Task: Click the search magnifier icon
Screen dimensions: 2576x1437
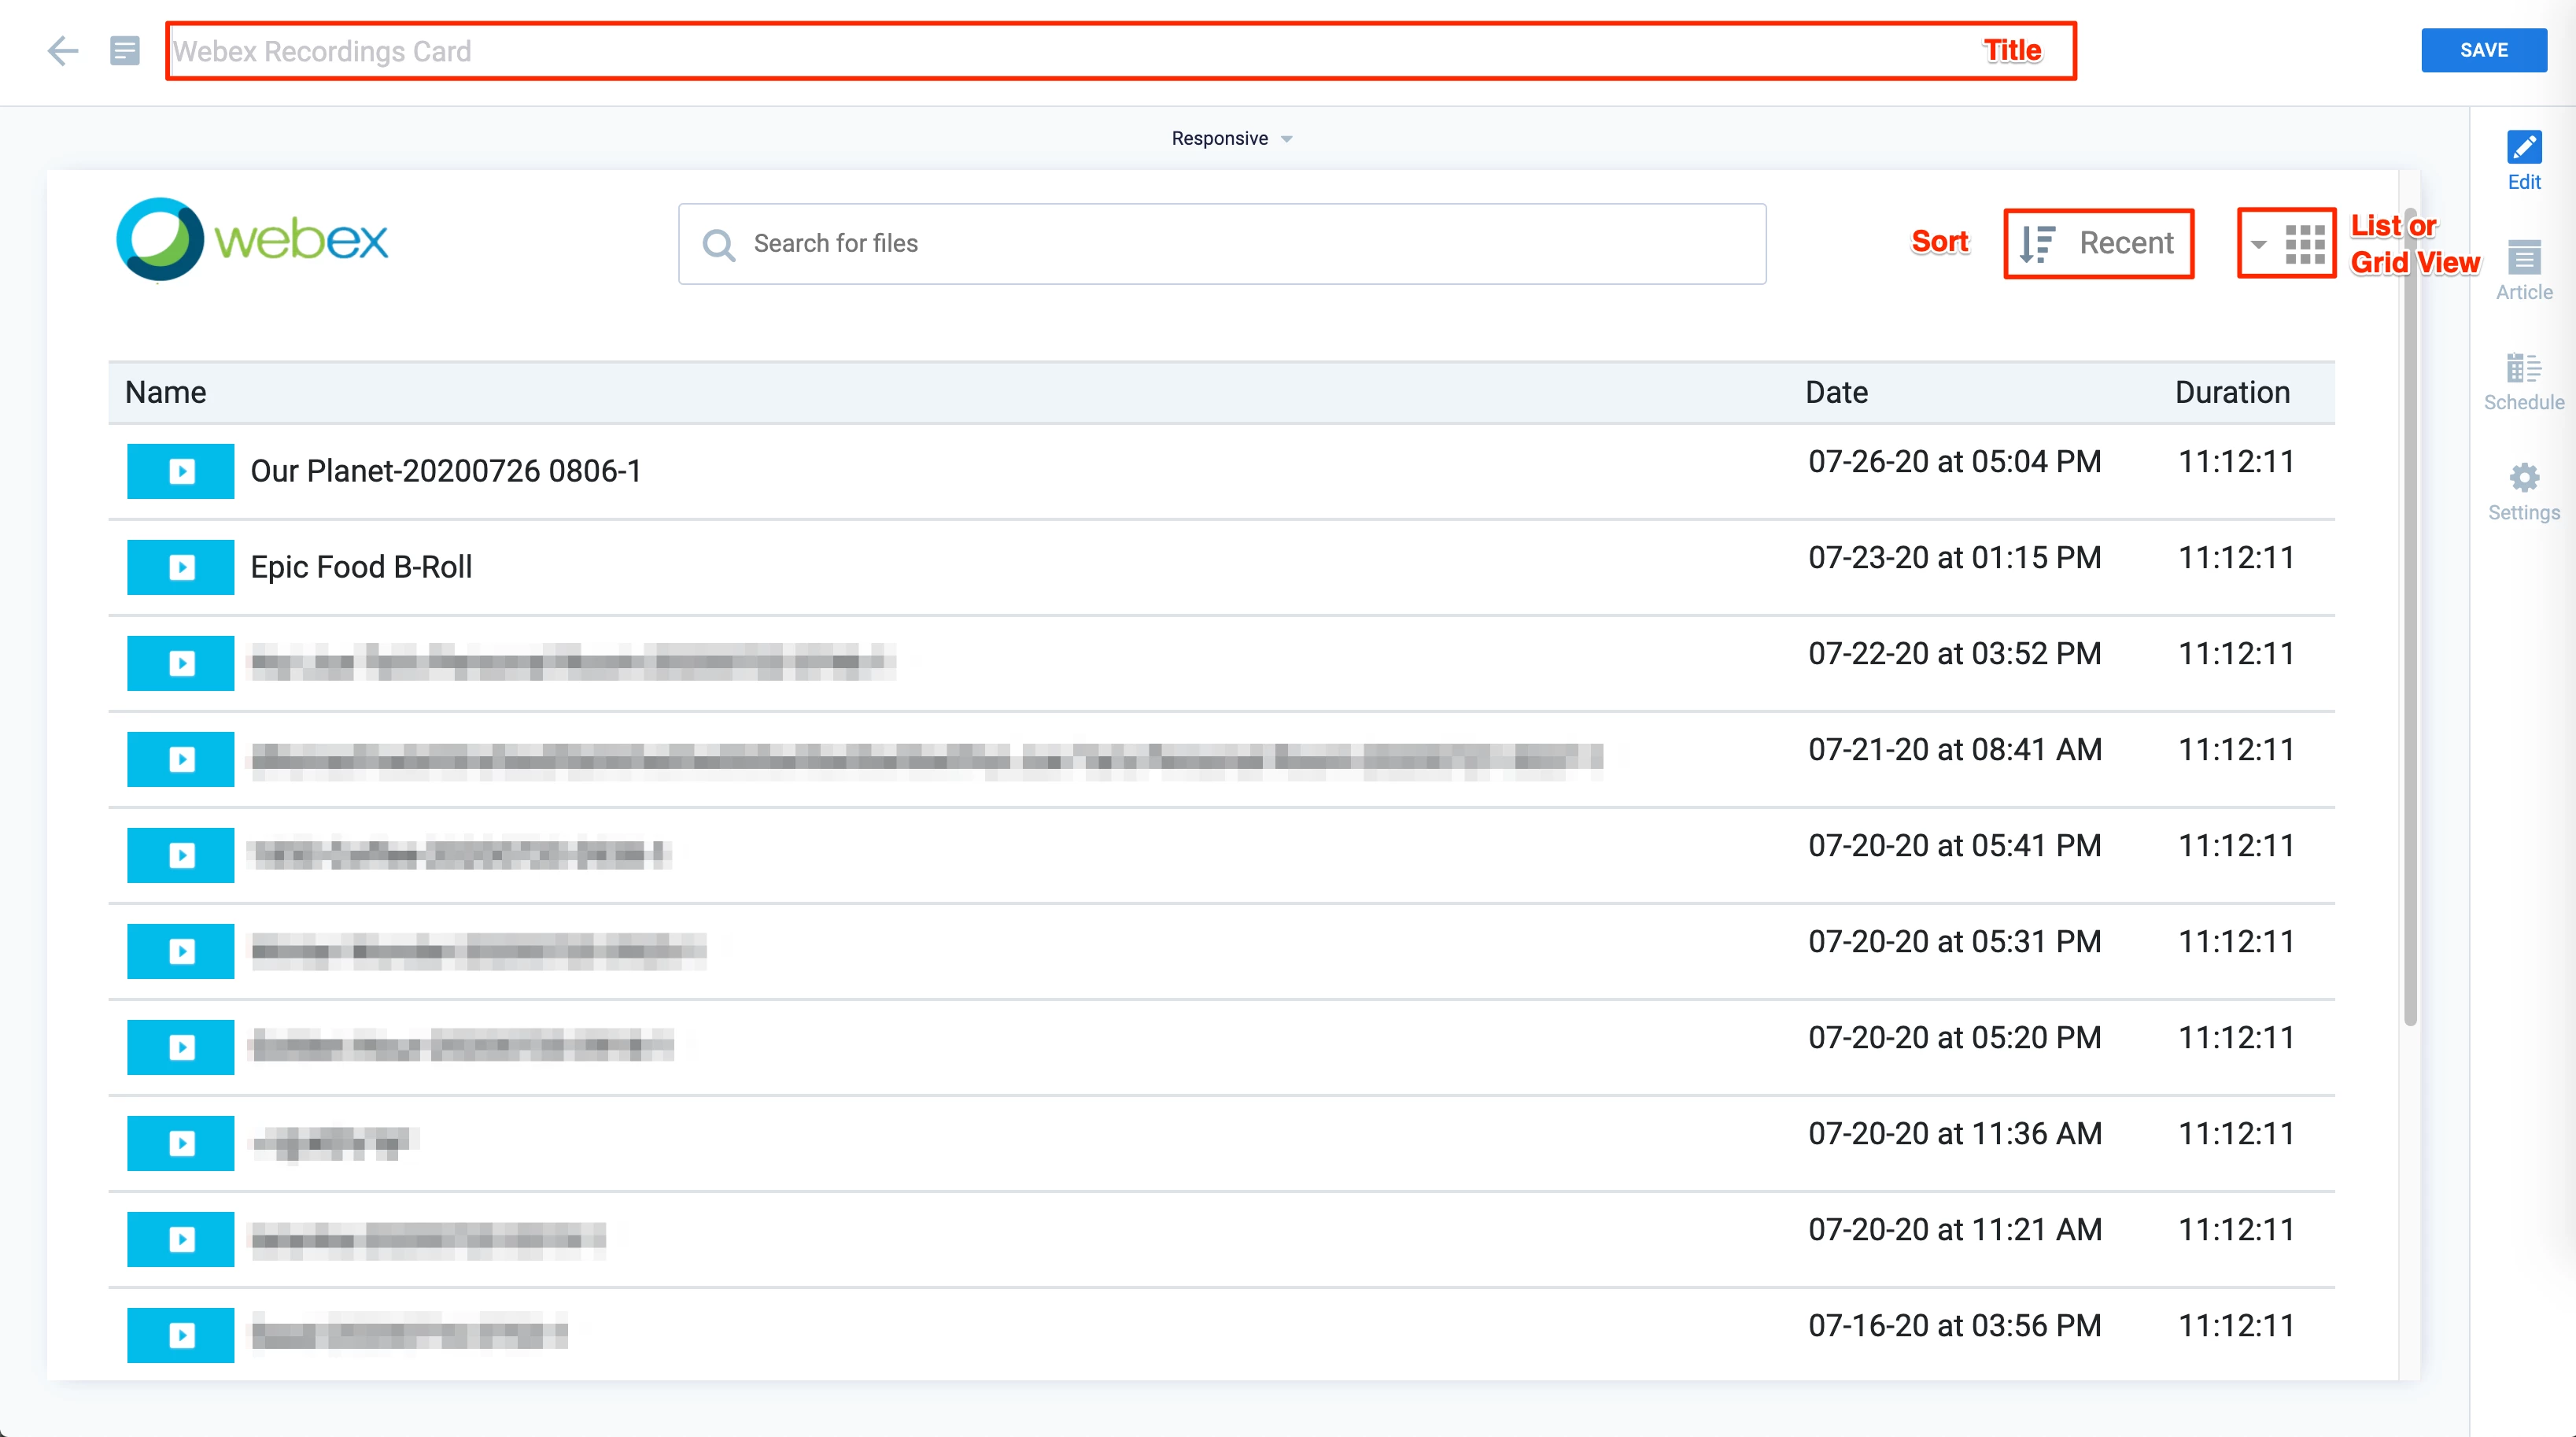Action: coord(718,244)
